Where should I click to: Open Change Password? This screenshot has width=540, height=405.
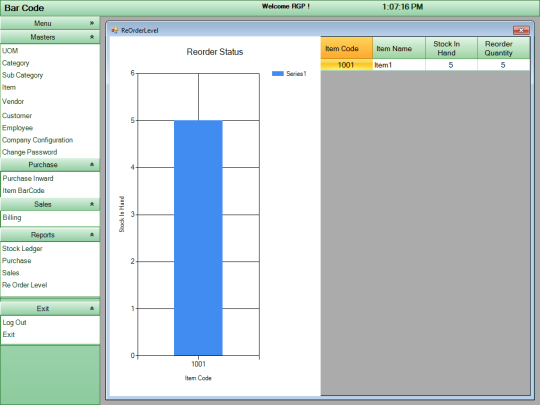(x=30, y=152)
